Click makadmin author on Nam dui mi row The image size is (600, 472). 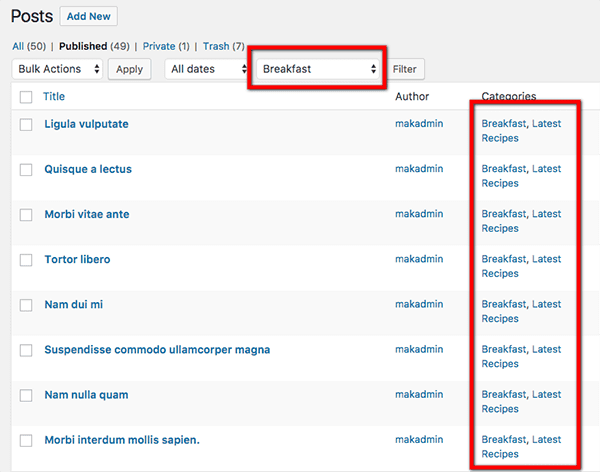418,304
